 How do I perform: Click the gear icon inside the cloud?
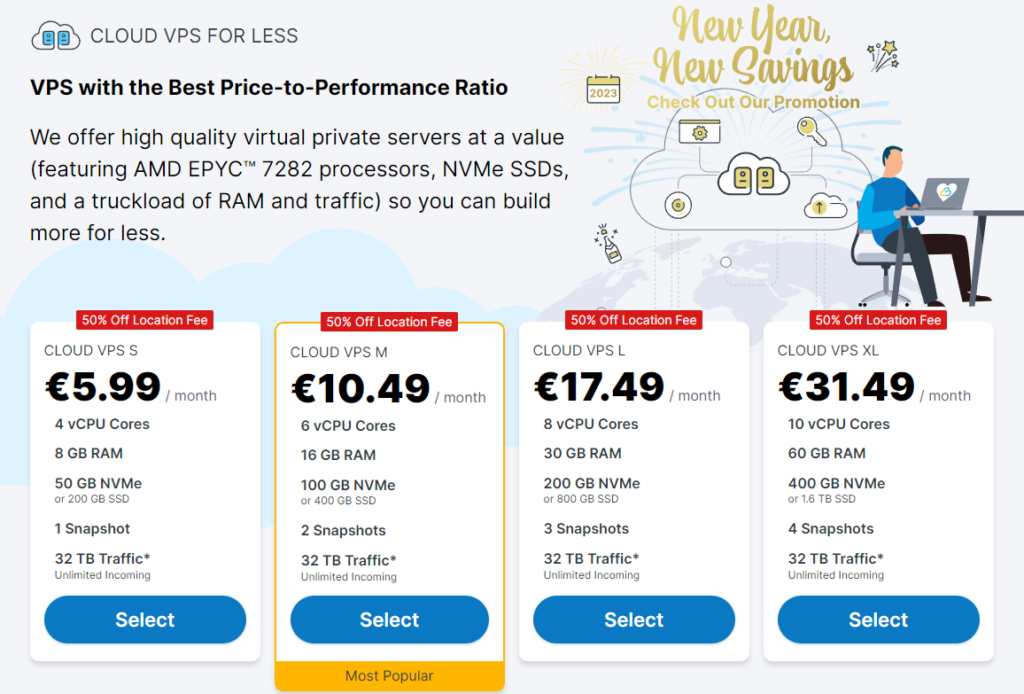point(700,131)
